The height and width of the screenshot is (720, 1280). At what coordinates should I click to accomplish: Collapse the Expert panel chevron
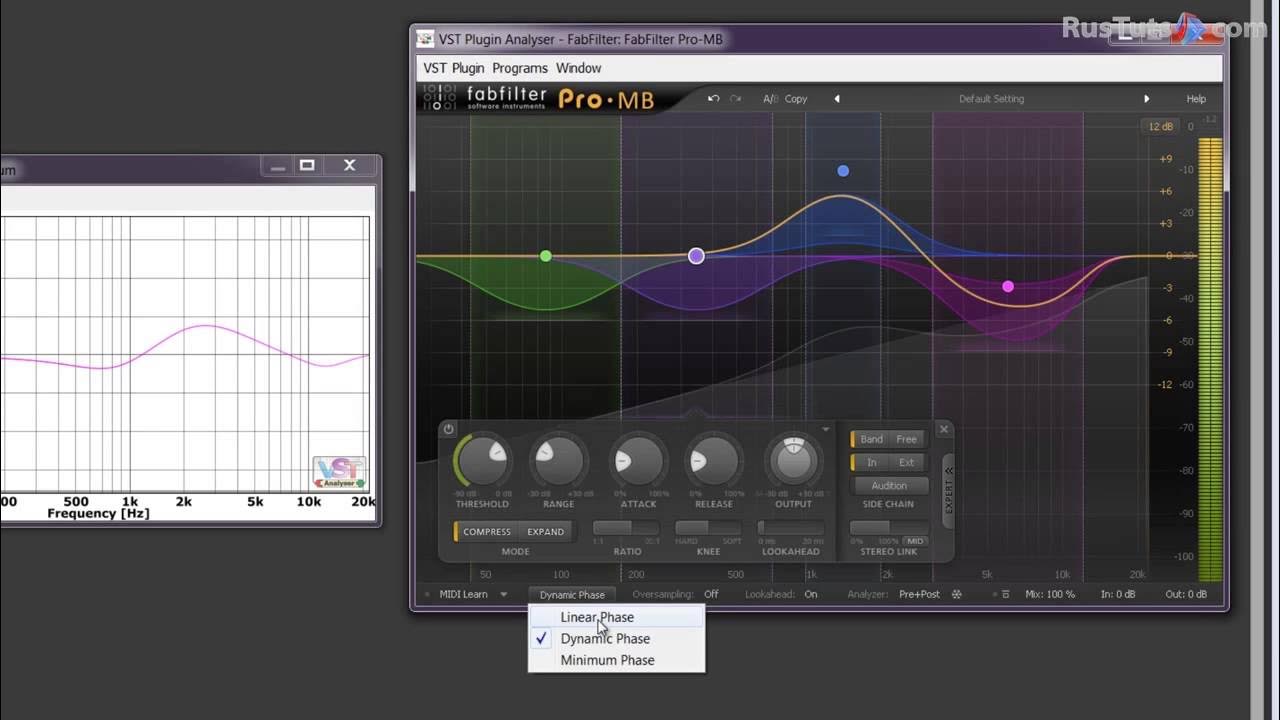coord(948,470)
